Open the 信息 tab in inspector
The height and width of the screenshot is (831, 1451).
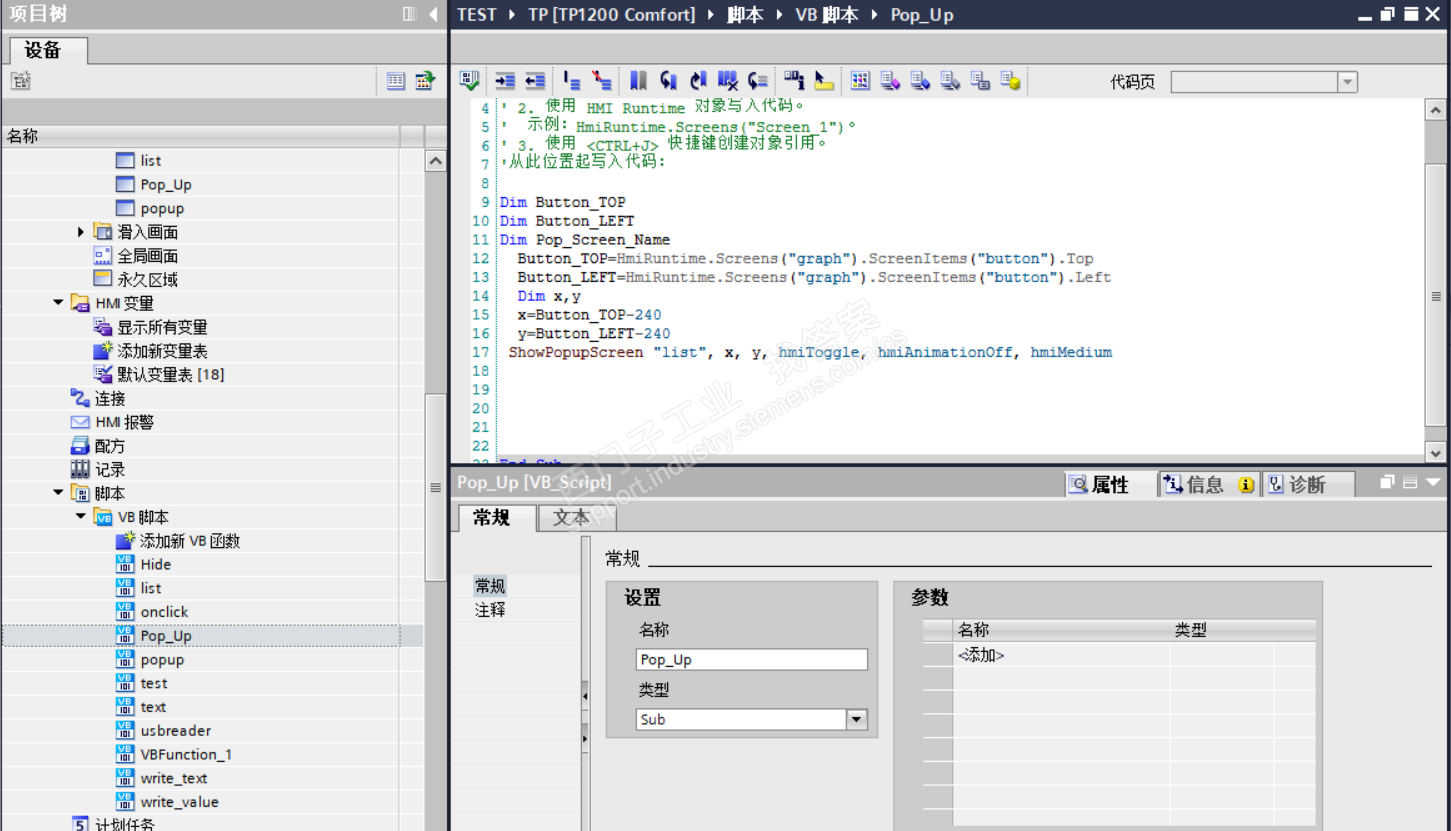coord(1204,485)
